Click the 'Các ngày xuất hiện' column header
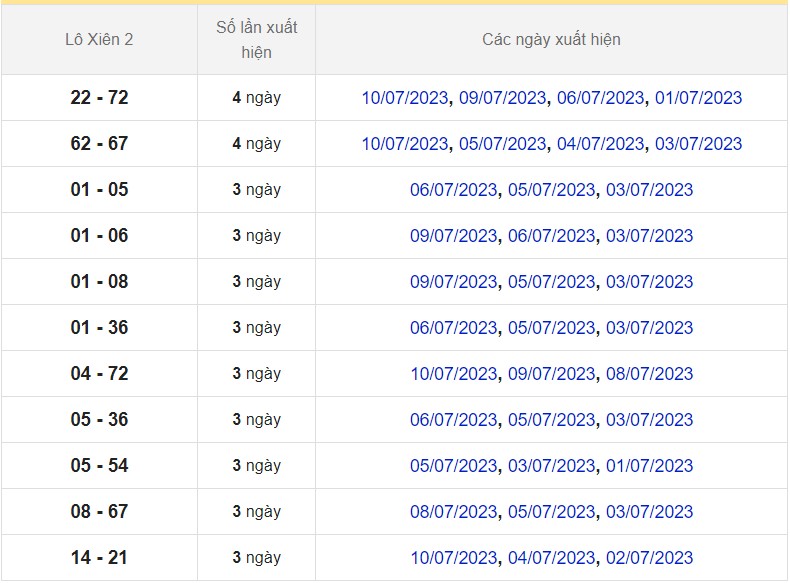 tap(551, 40)
